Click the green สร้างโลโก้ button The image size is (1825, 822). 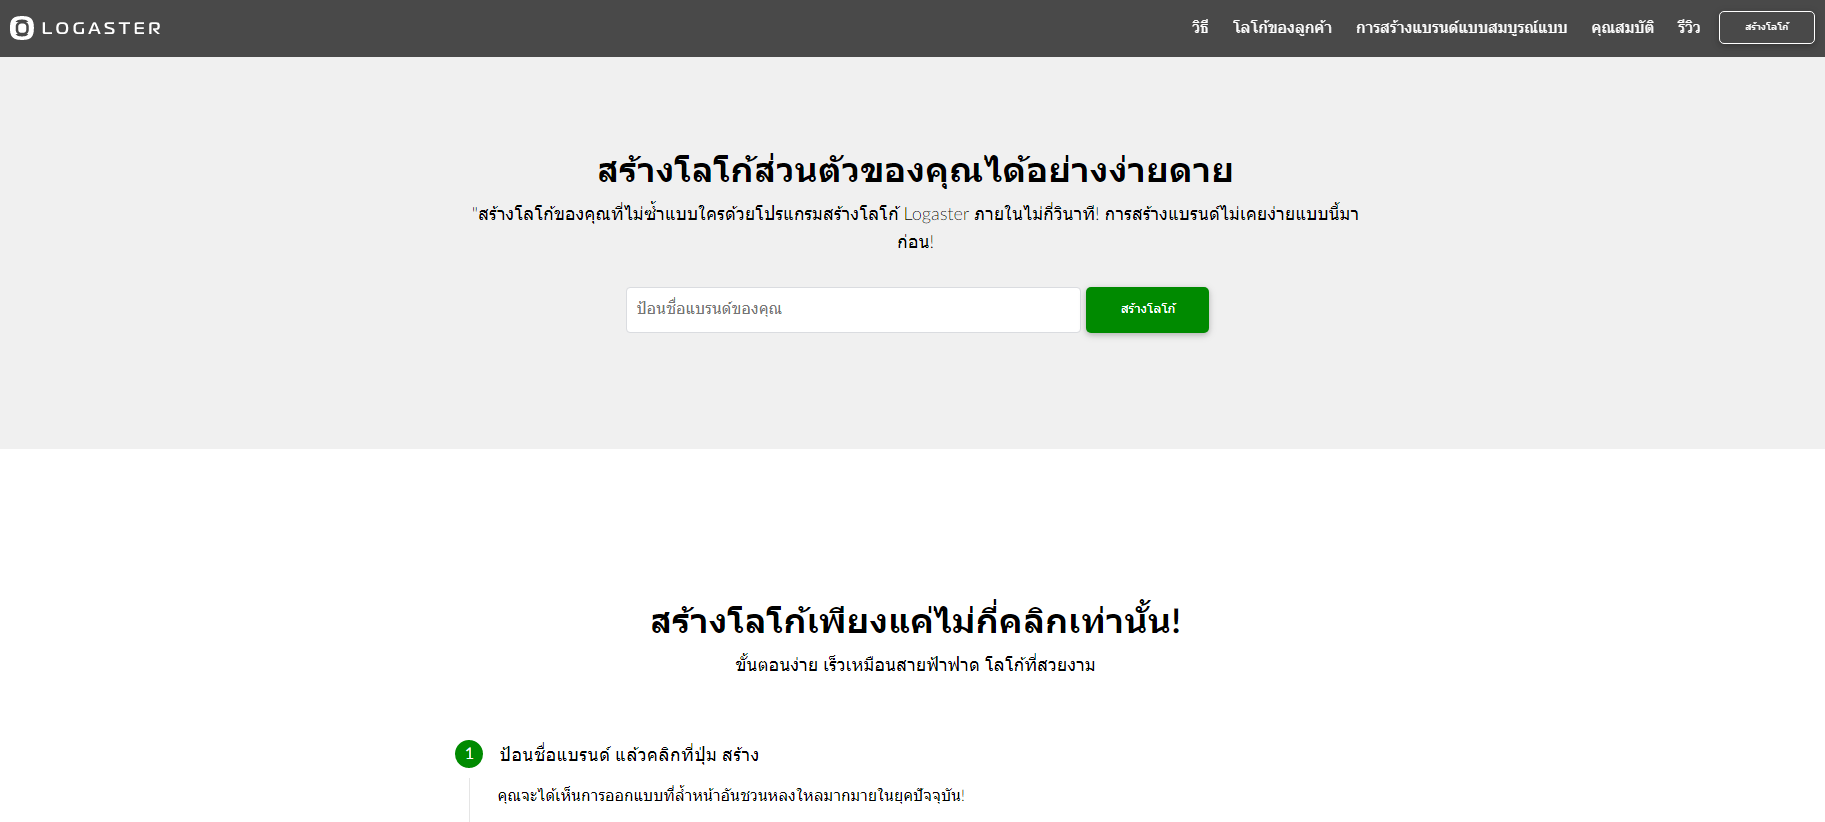coord(1147,310)
